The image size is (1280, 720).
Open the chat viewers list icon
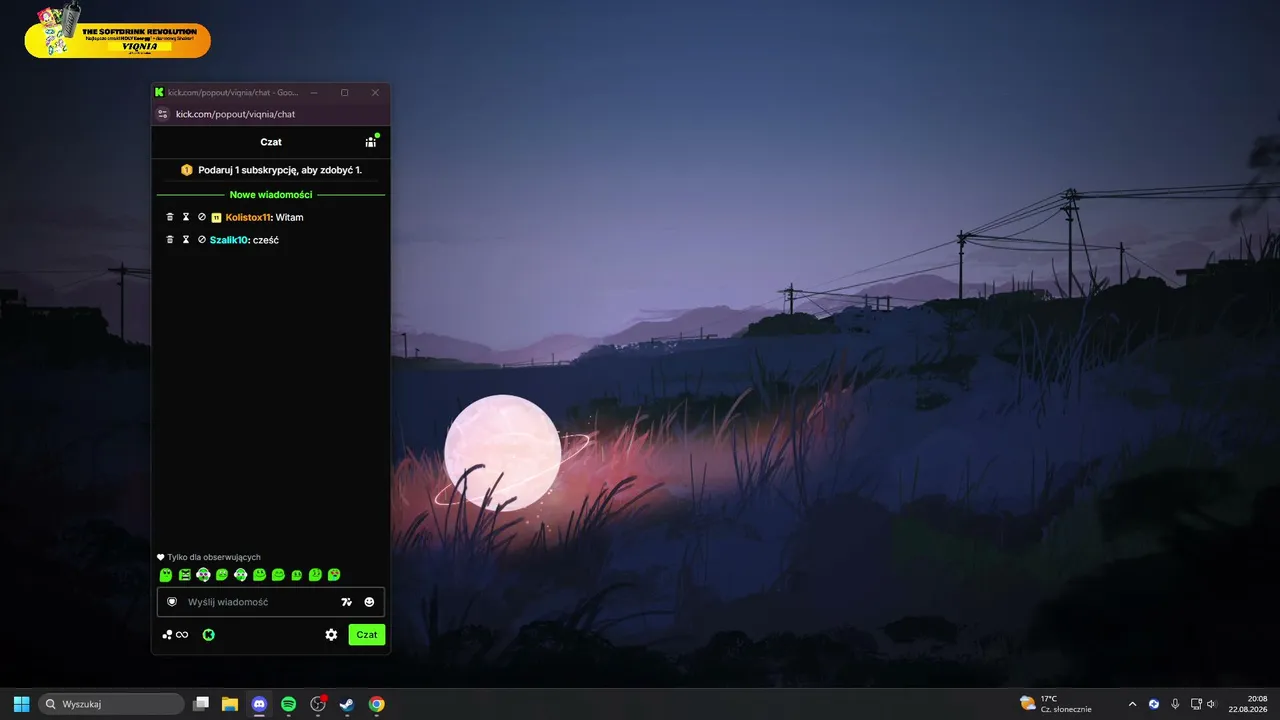371,142
